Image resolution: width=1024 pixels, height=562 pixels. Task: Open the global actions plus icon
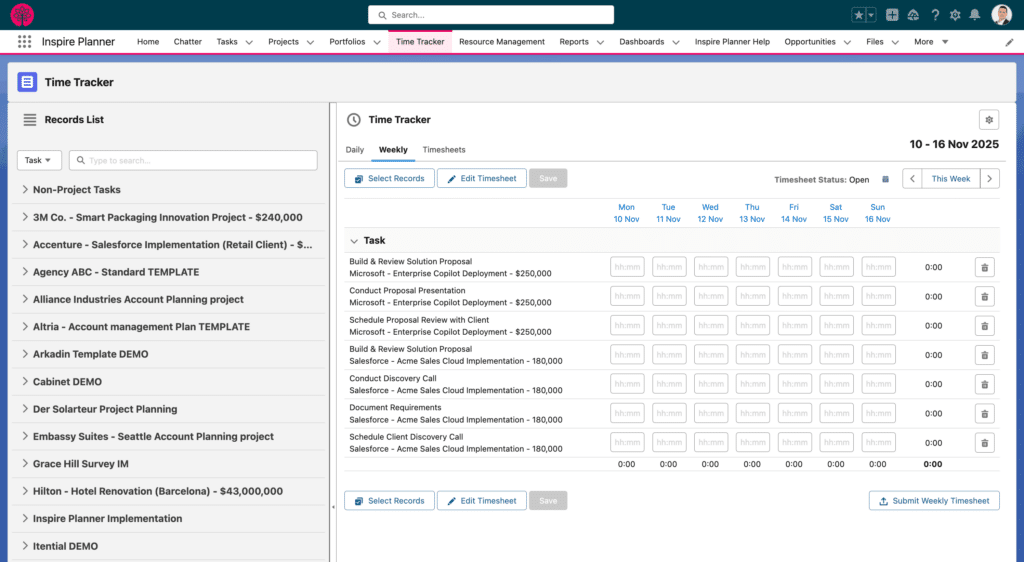click(x=892, y=15)
